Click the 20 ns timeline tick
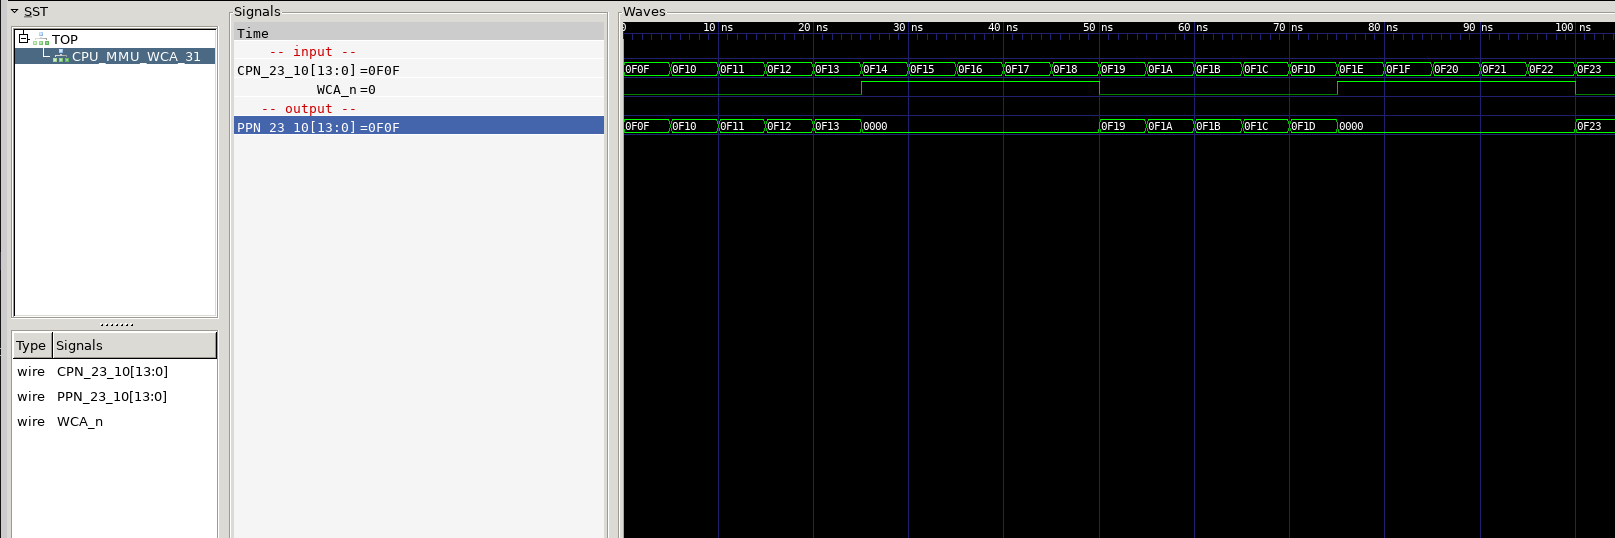Screen dimensions: 1615x538 pos(813,27)
